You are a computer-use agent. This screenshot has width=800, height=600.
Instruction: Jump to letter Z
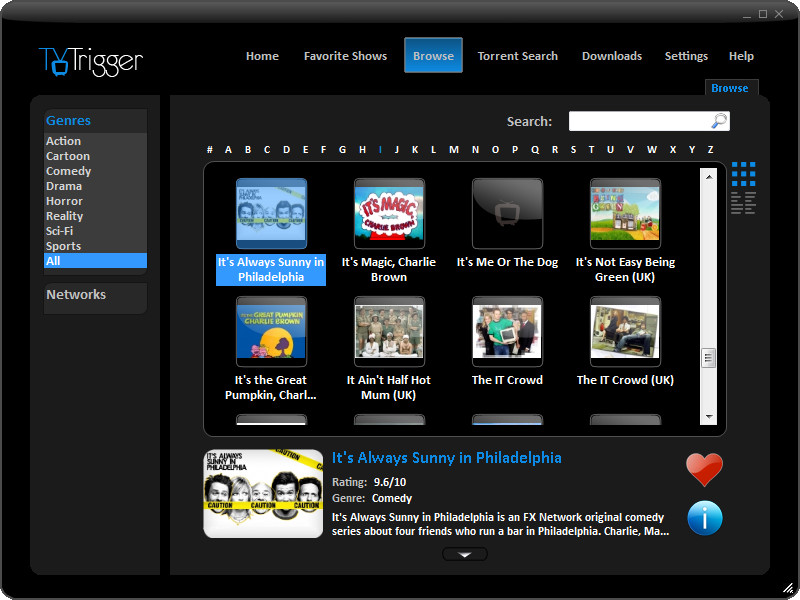pos(710,150)
